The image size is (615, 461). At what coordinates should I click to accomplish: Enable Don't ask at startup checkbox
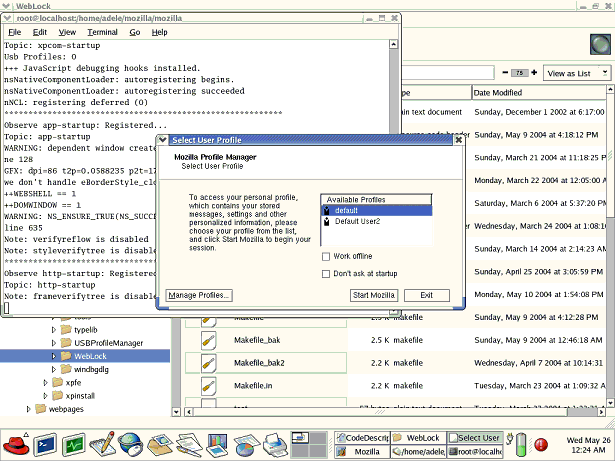click(x=326, y=274)
